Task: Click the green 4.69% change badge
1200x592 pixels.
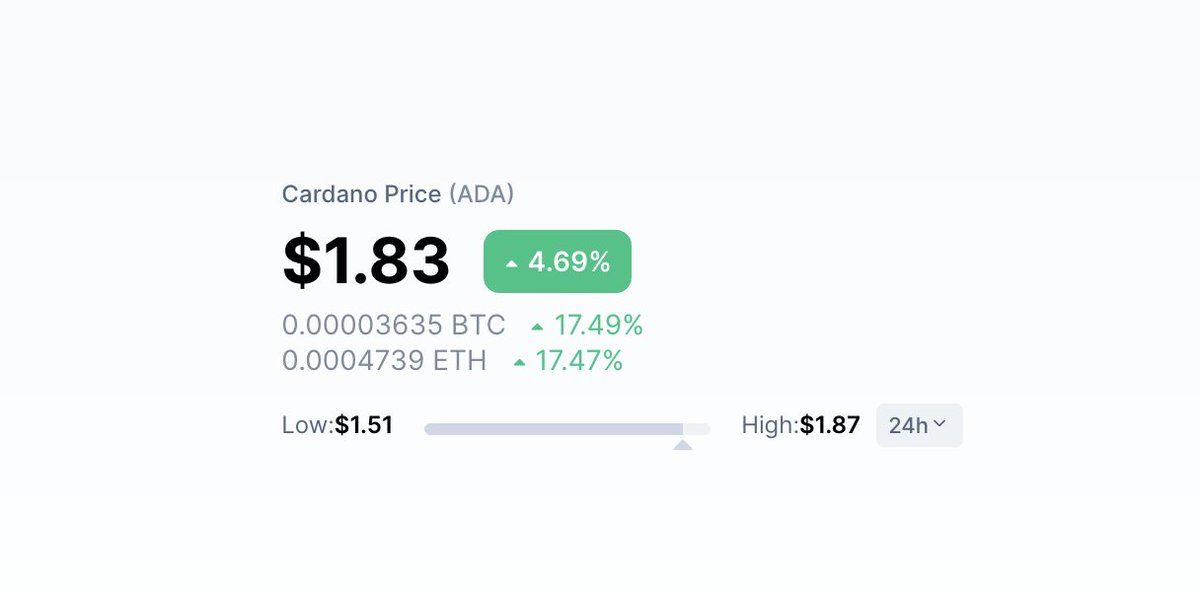Action: (557, 262)
